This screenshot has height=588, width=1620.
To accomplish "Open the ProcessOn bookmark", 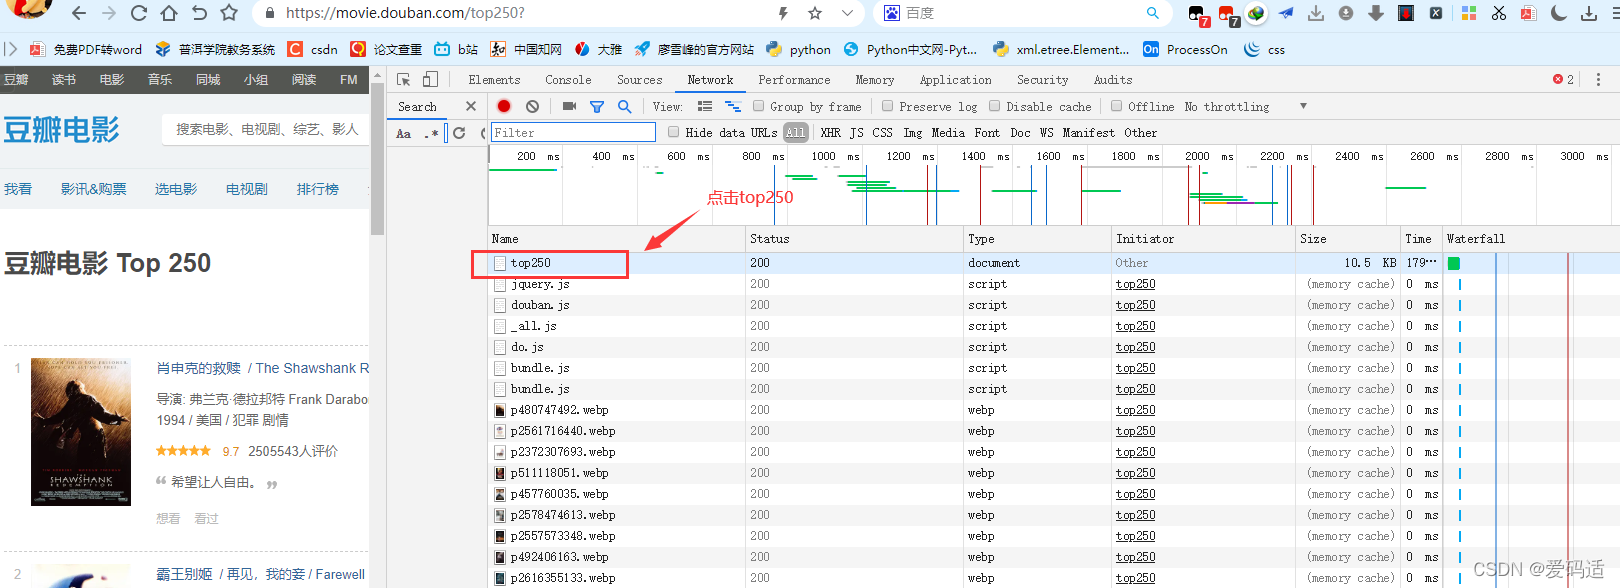I will coord(1185,49).
